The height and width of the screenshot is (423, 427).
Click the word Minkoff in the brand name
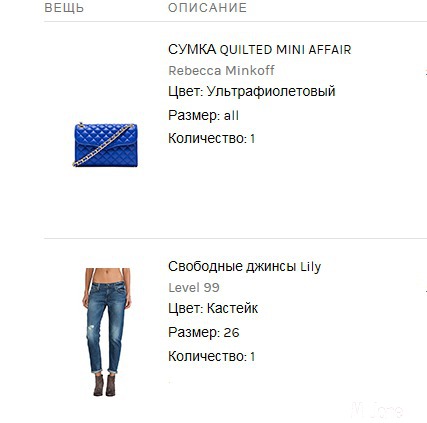click(250, 71)
